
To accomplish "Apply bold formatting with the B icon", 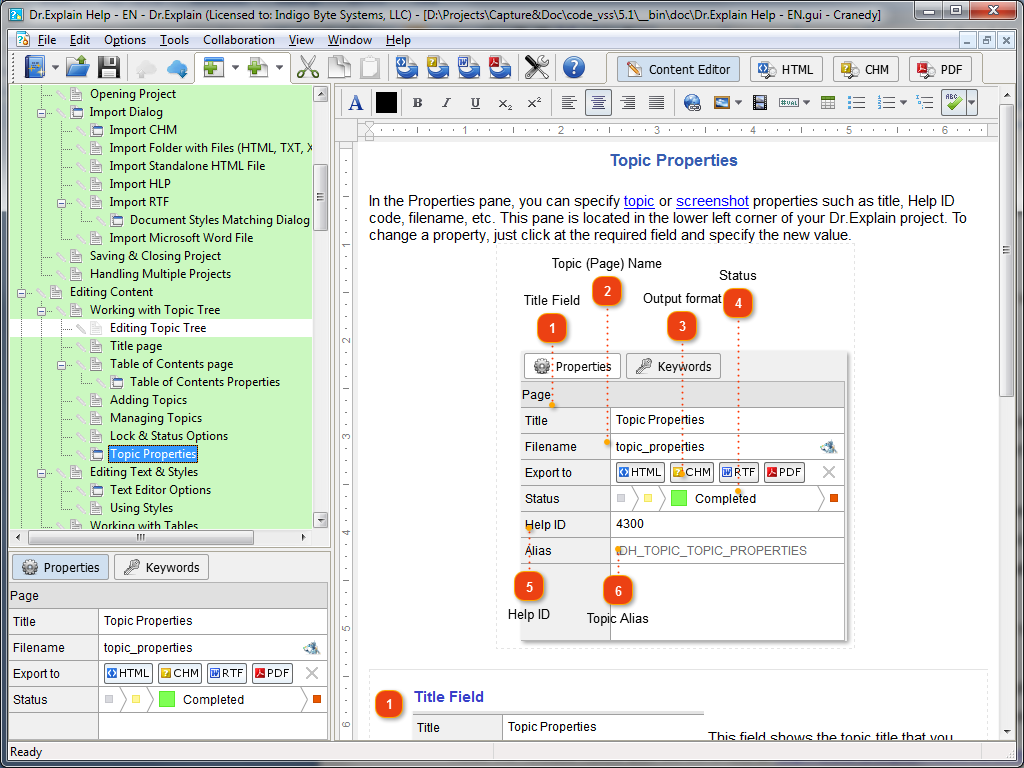I will (x=417, y=103).
